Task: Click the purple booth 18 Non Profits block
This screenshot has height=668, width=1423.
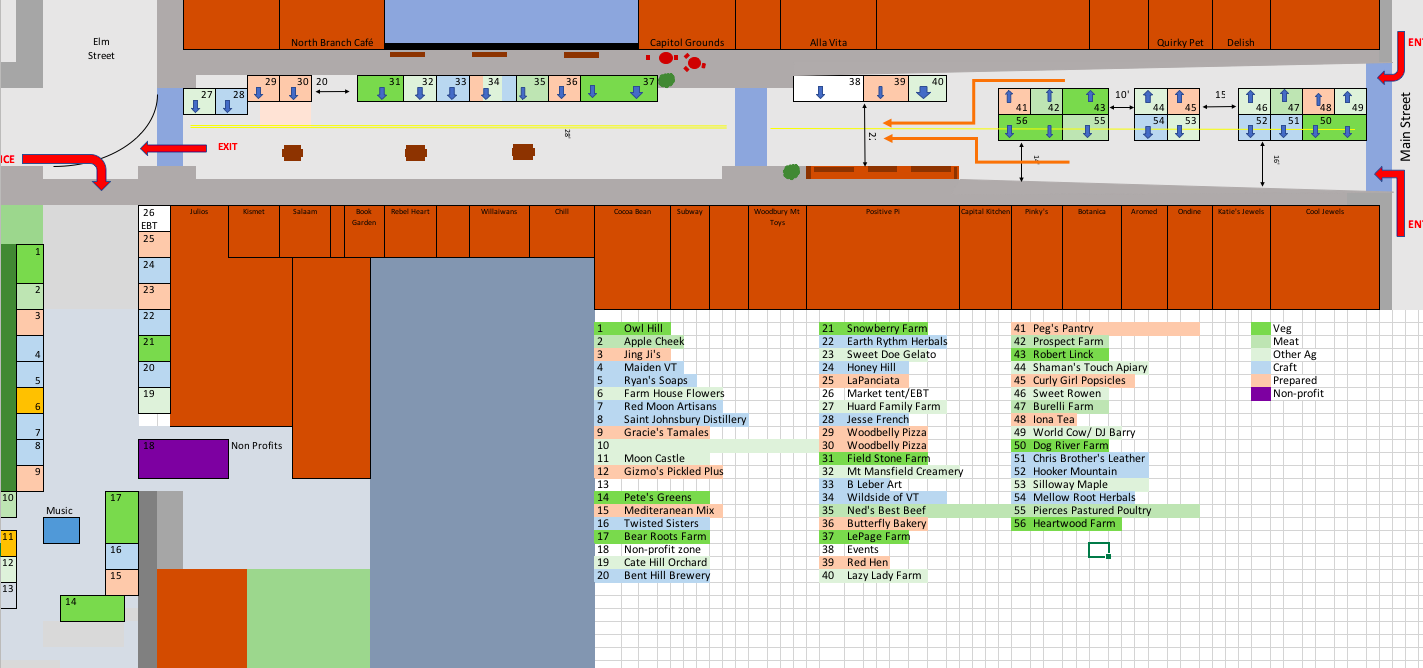Action: pyautogui.click(x=183, y=458)
